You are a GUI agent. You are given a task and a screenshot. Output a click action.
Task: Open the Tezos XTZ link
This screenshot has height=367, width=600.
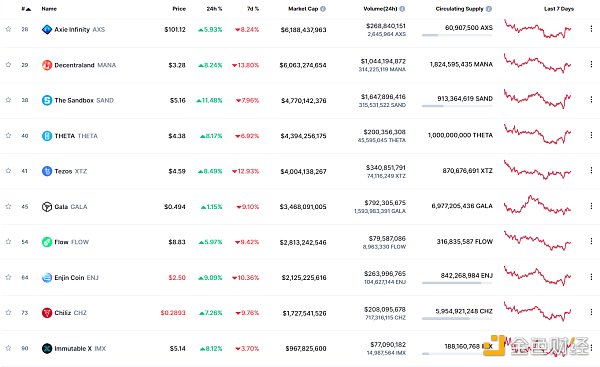[x=70, y=171]
